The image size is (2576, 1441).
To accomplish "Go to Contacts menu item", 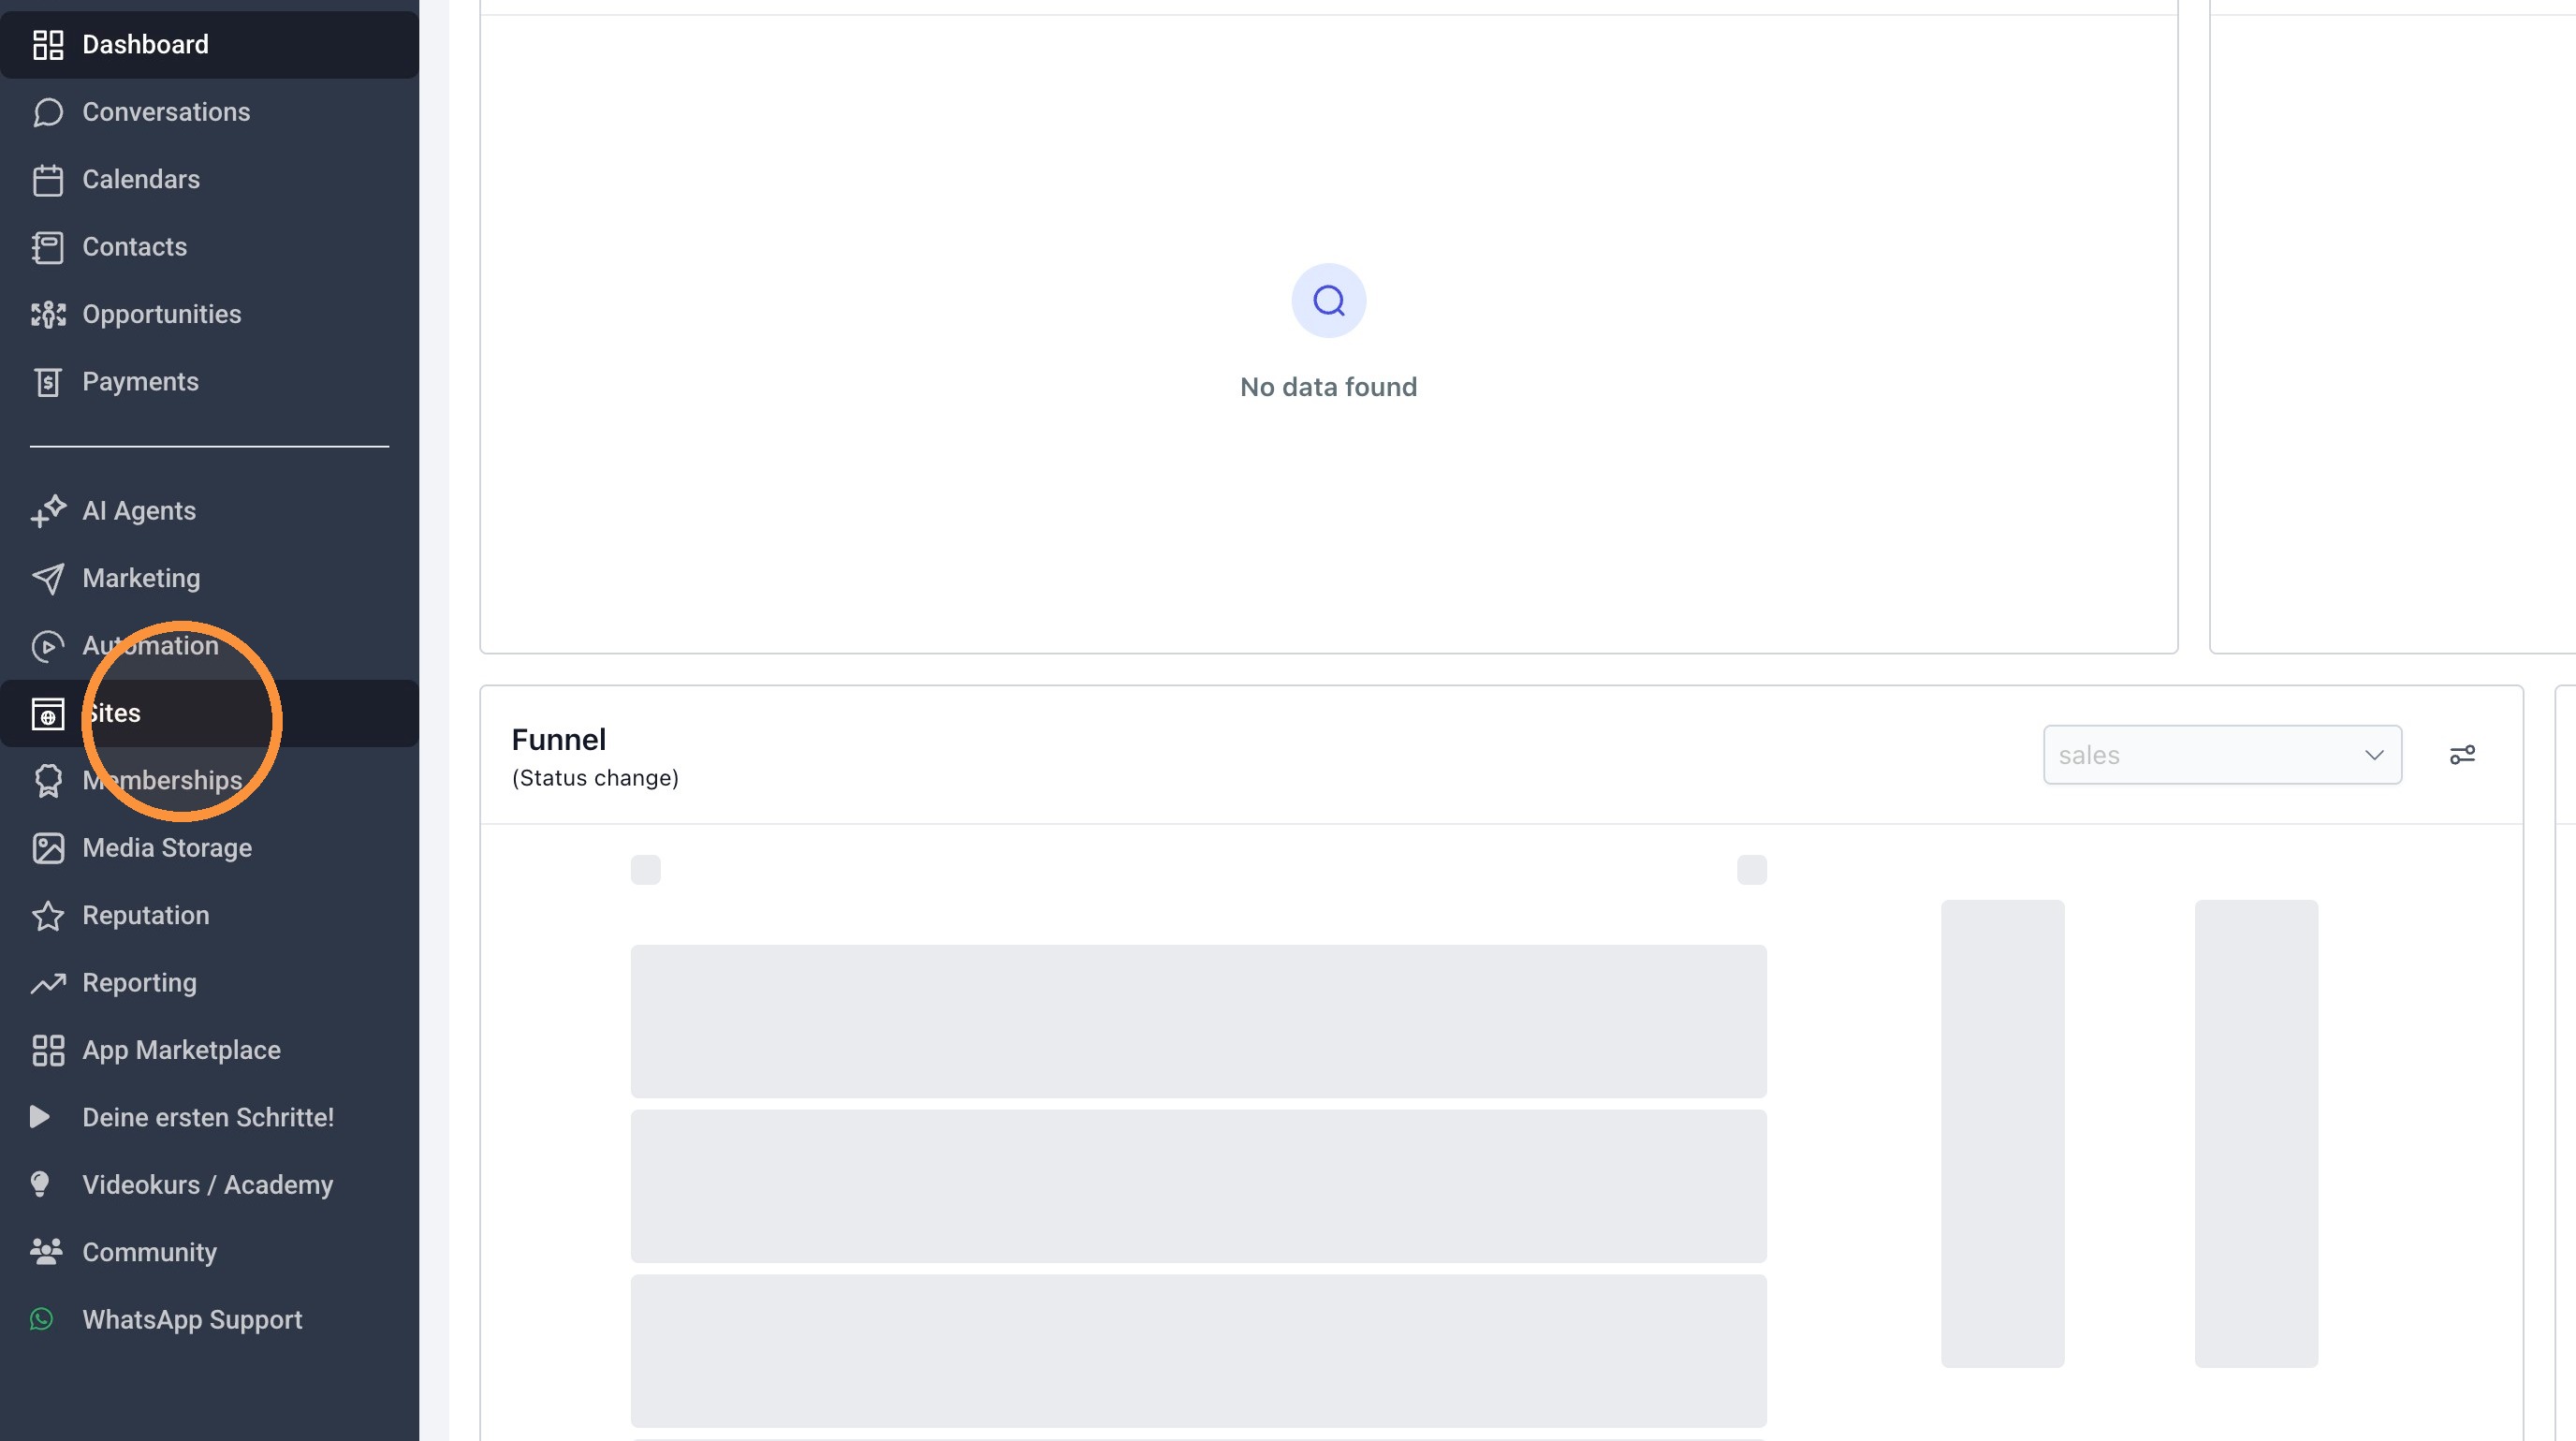I will pyautogui.click(x=209, y=247).
